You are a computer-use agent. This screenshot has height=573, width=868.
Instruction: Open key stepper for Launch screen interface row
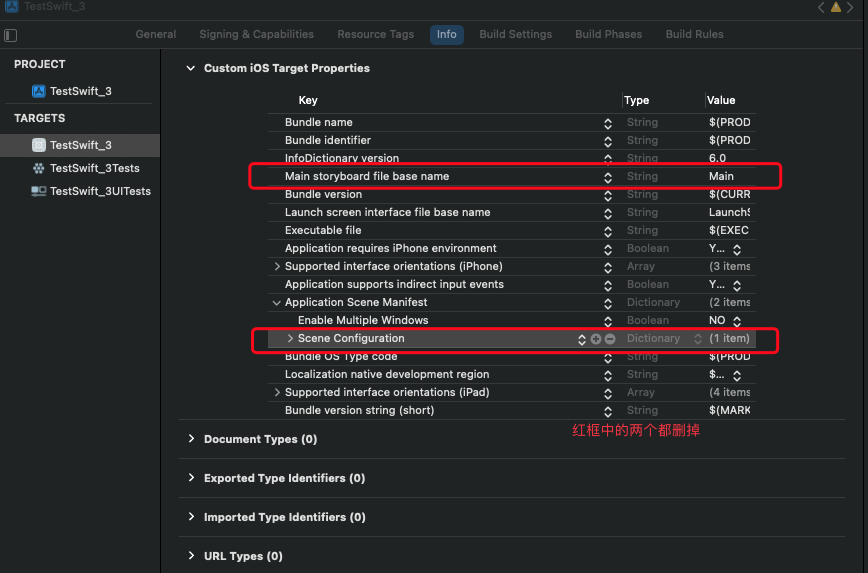click(608, 214)
